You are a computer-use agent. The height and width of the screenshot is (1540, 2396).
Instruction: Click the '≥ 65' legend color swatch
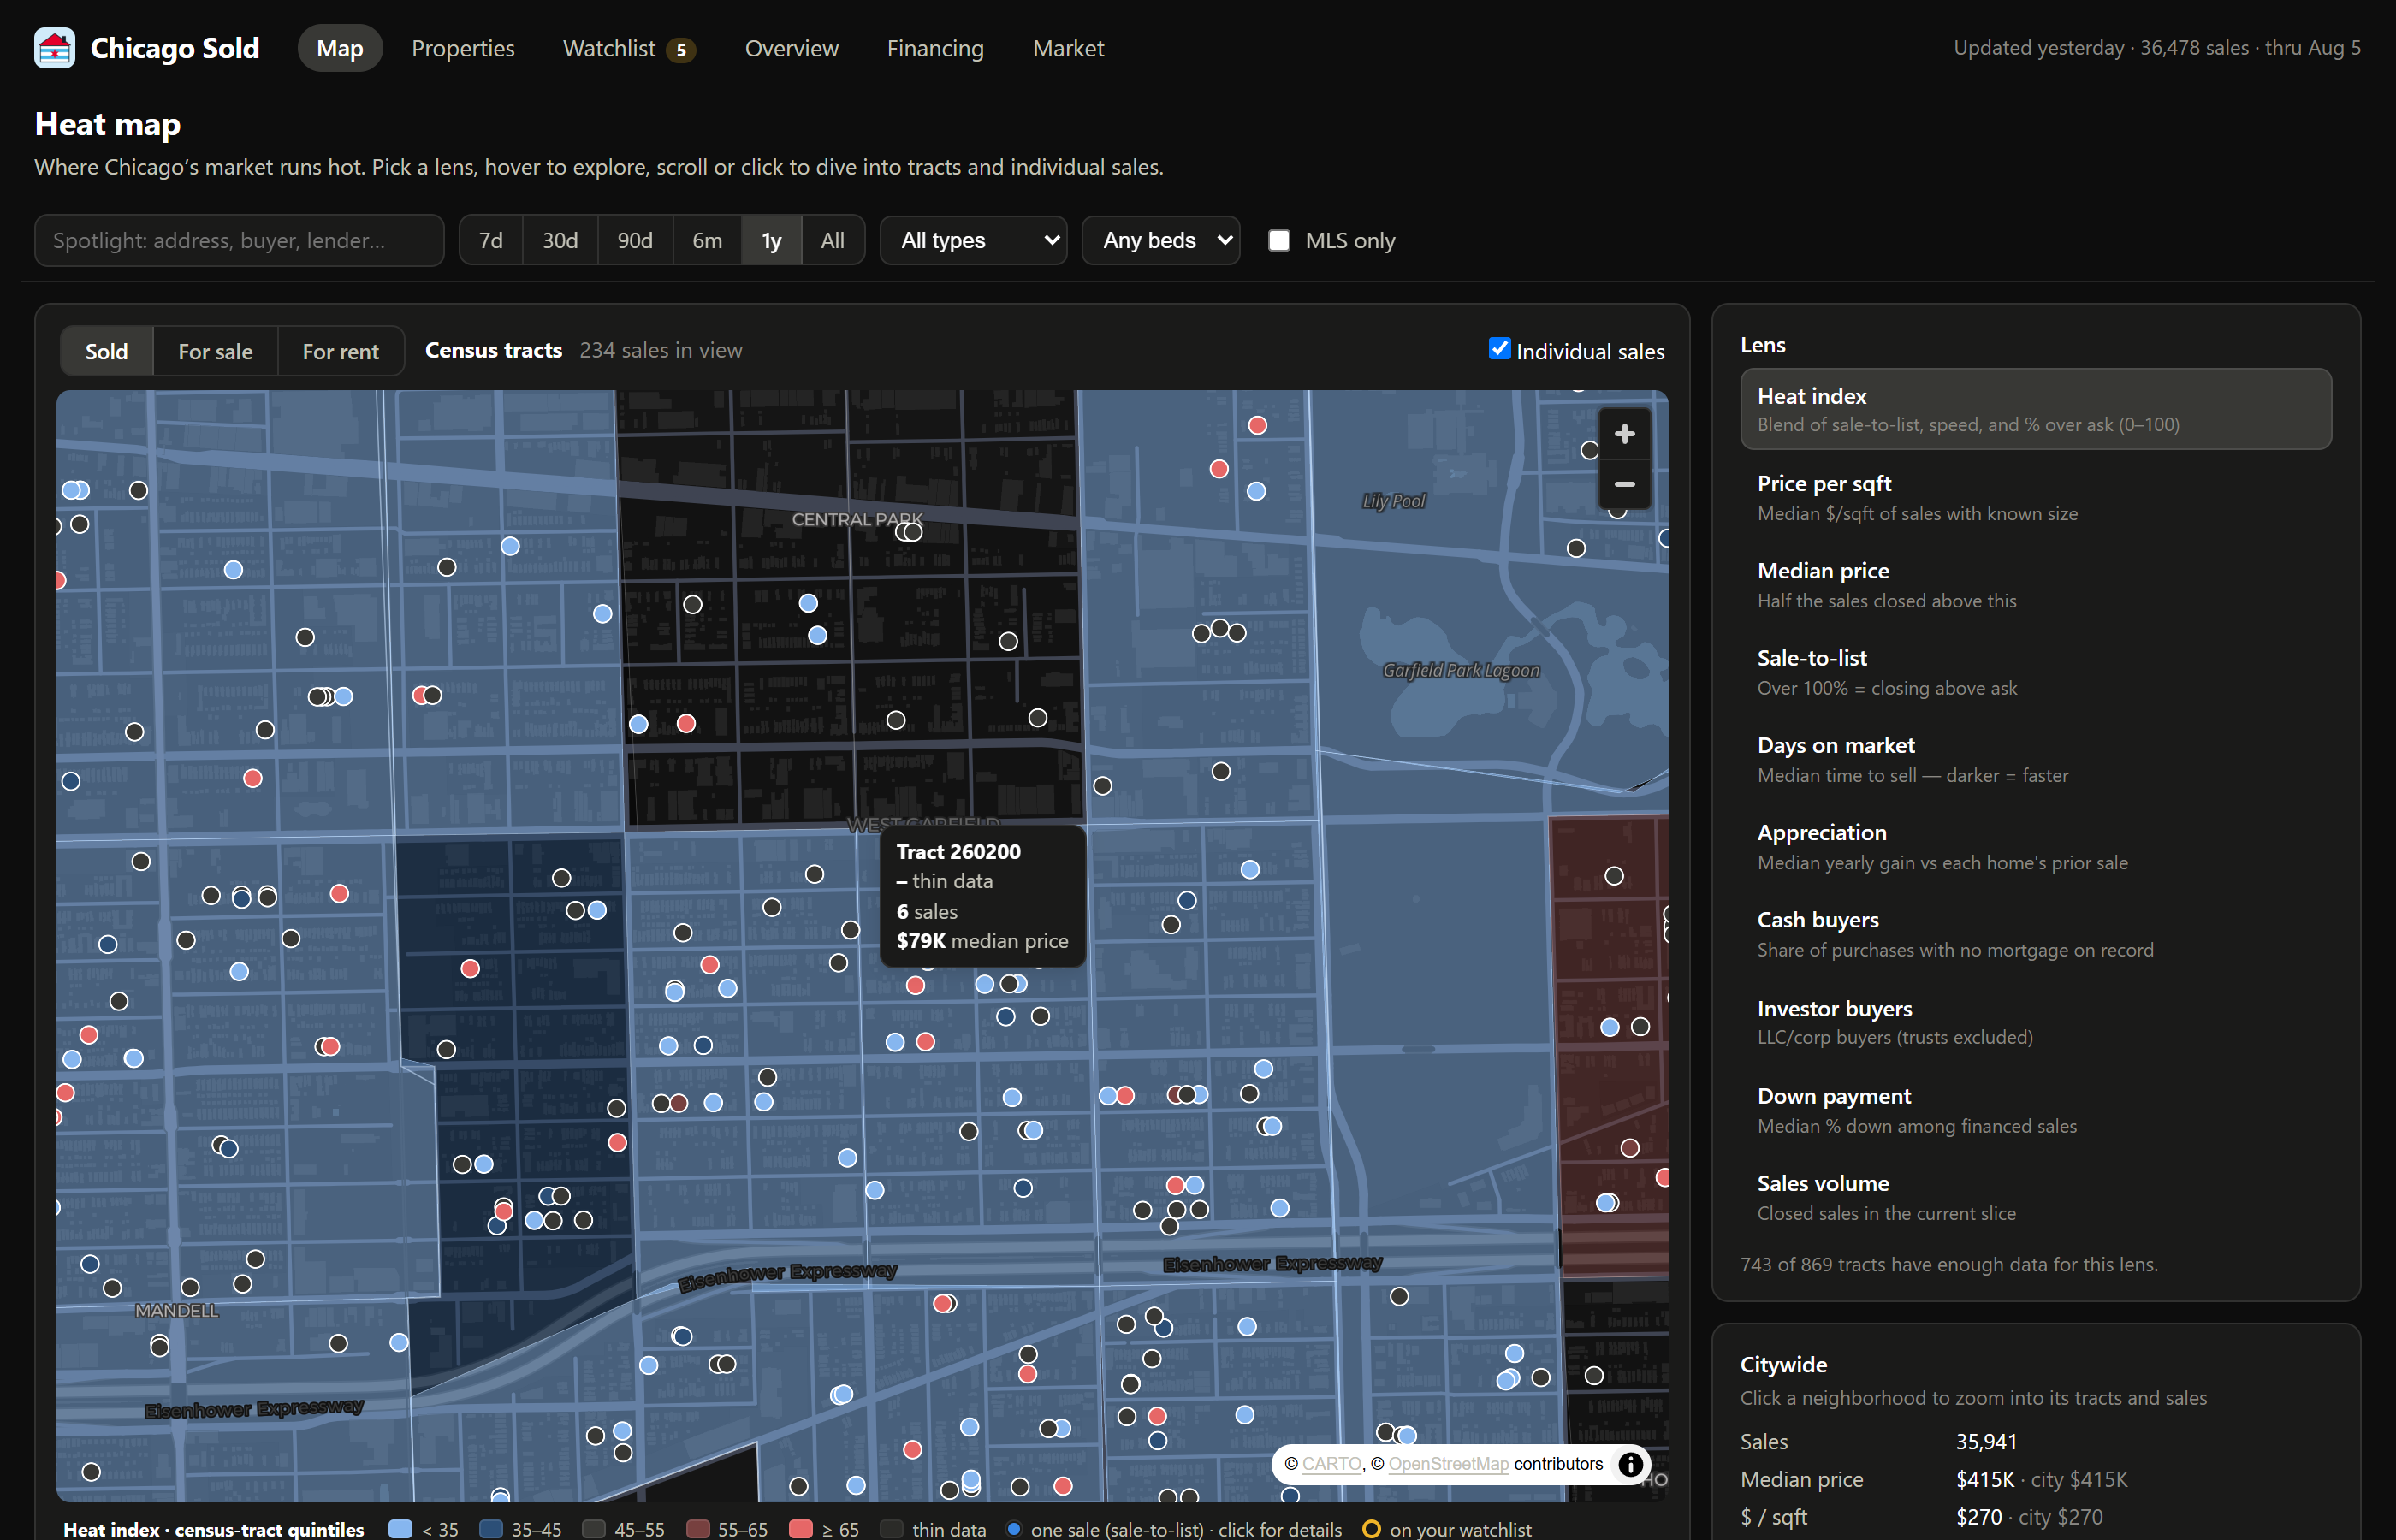point(800,1529)
